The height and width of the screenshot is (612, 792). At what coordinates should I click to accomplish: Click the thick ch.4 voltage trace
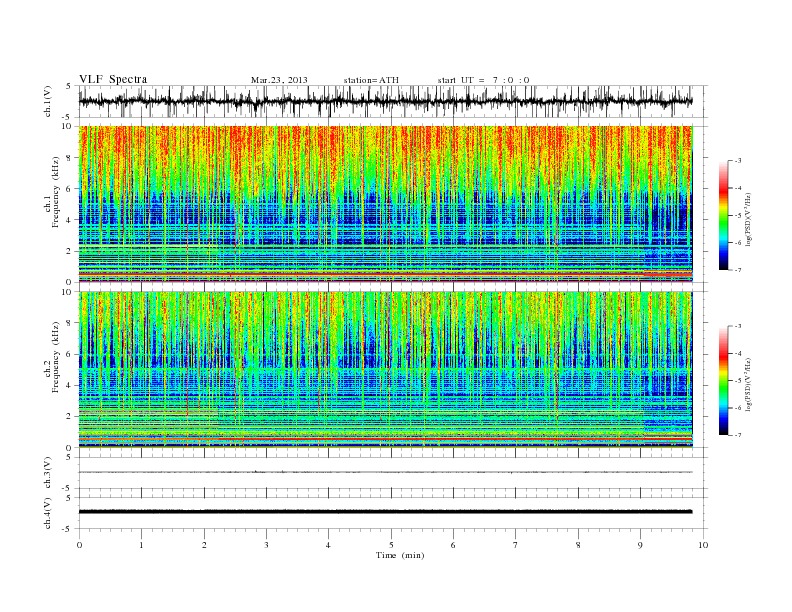click(x=385, y=512)
